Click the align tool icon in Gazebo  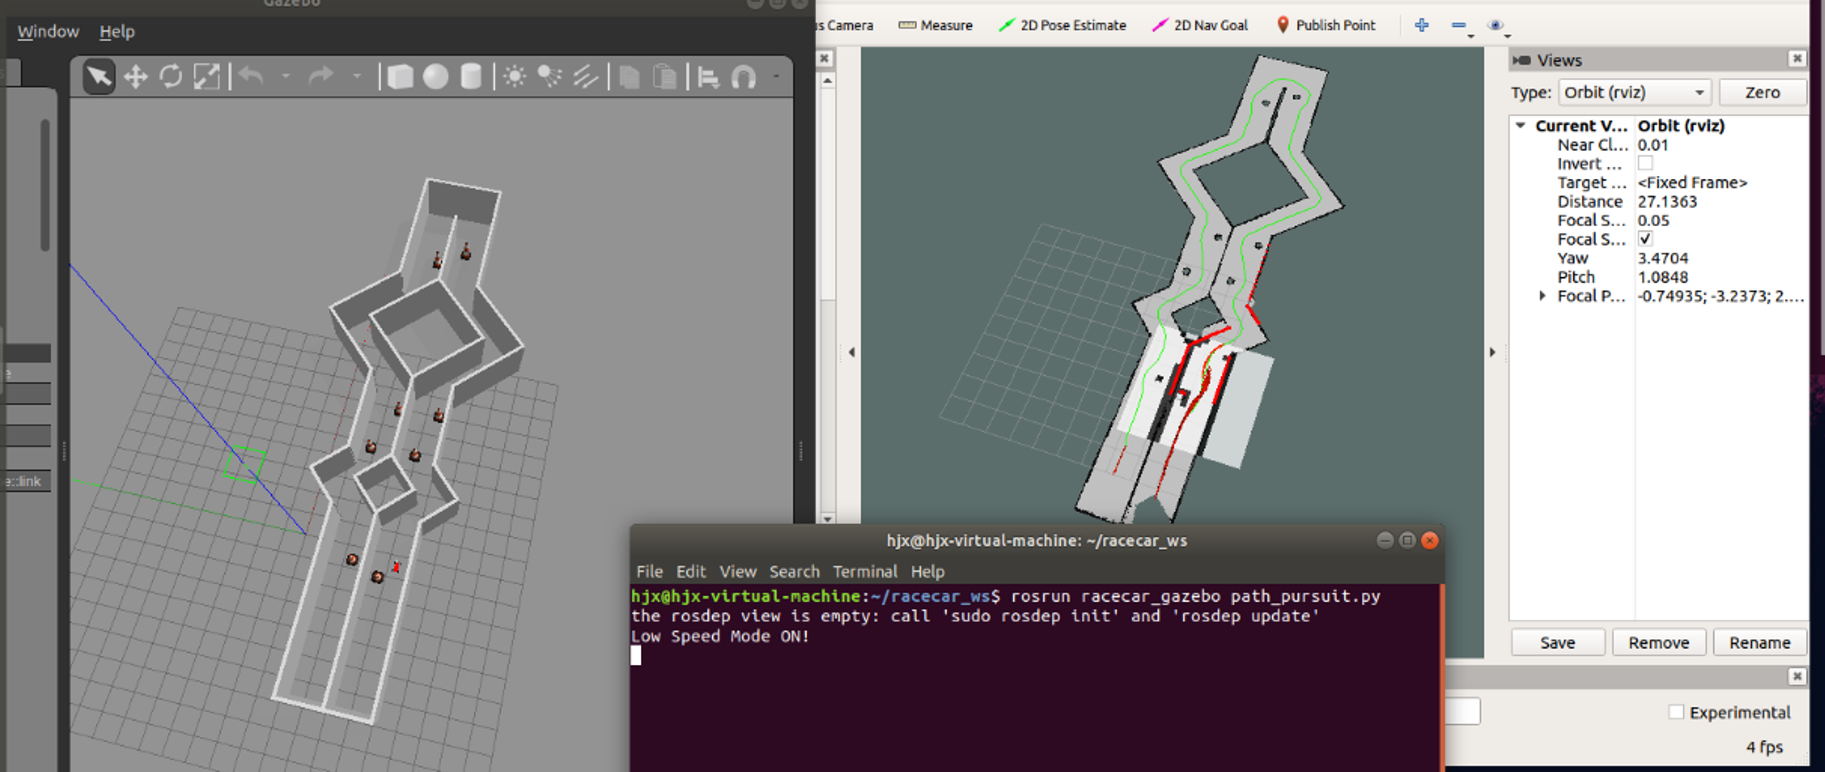(x=708, y=77)
